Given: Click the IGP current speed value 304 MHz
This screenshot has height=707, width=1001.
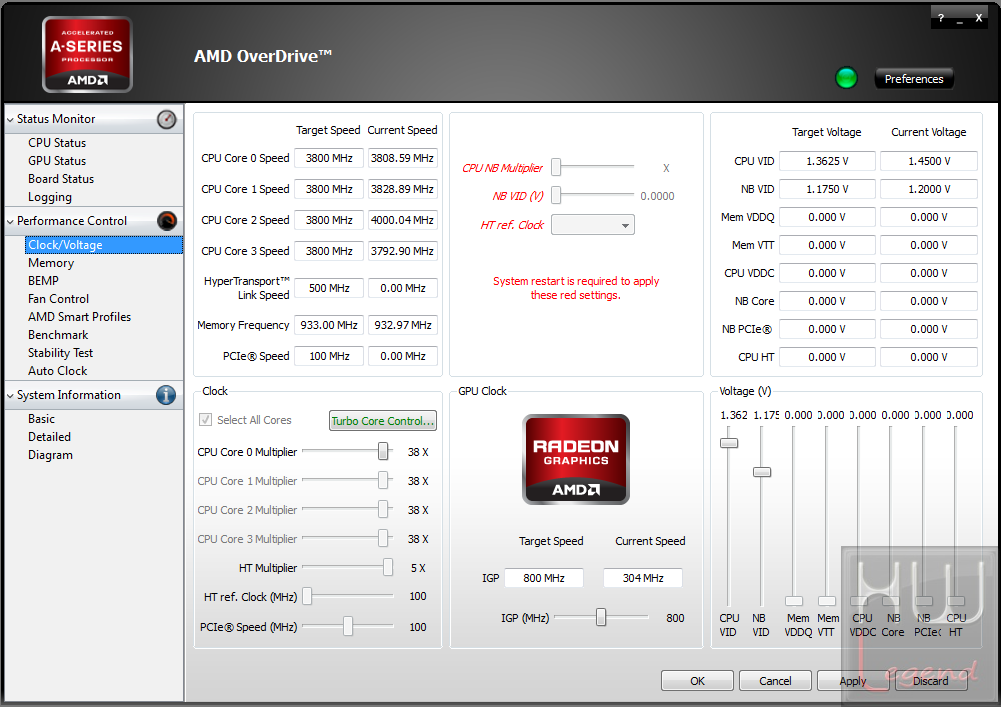Looking at the screenshot, I should [x=643, y=578].
